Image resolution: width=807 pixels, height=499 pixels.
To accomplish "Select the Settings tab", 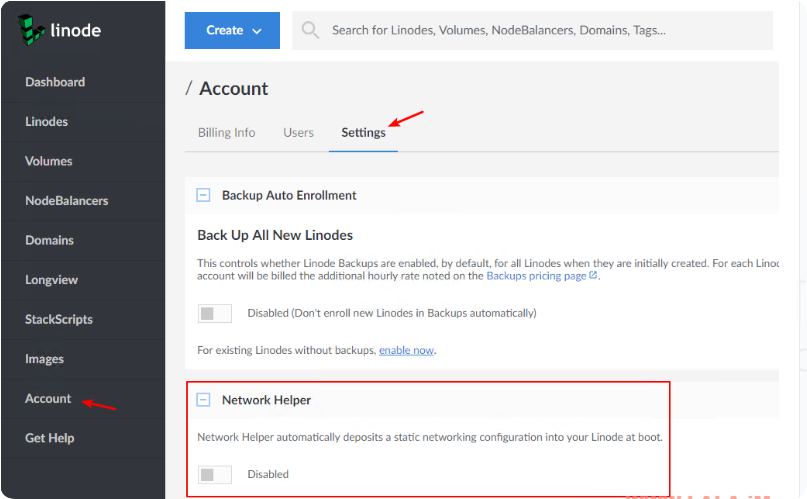I will (363, 133).
